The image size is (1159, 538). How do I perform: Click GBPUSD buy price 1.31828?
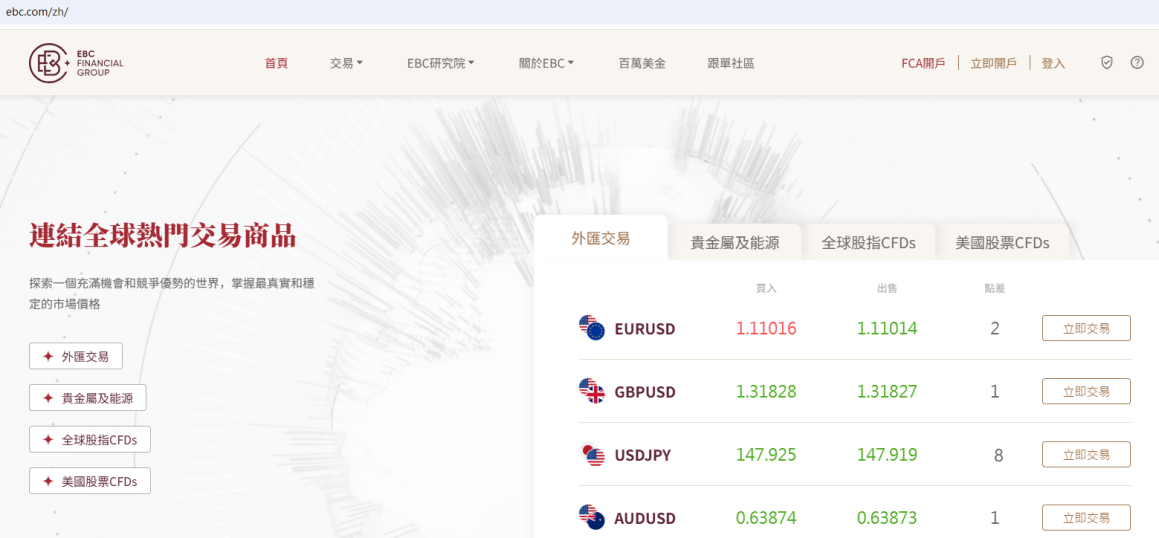pyautogui.click(x=766, y=392)
